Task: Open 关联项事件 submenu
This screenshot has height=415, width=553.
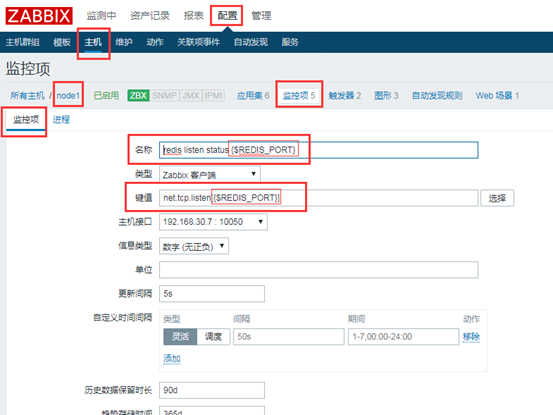Action: click(199, 42)
